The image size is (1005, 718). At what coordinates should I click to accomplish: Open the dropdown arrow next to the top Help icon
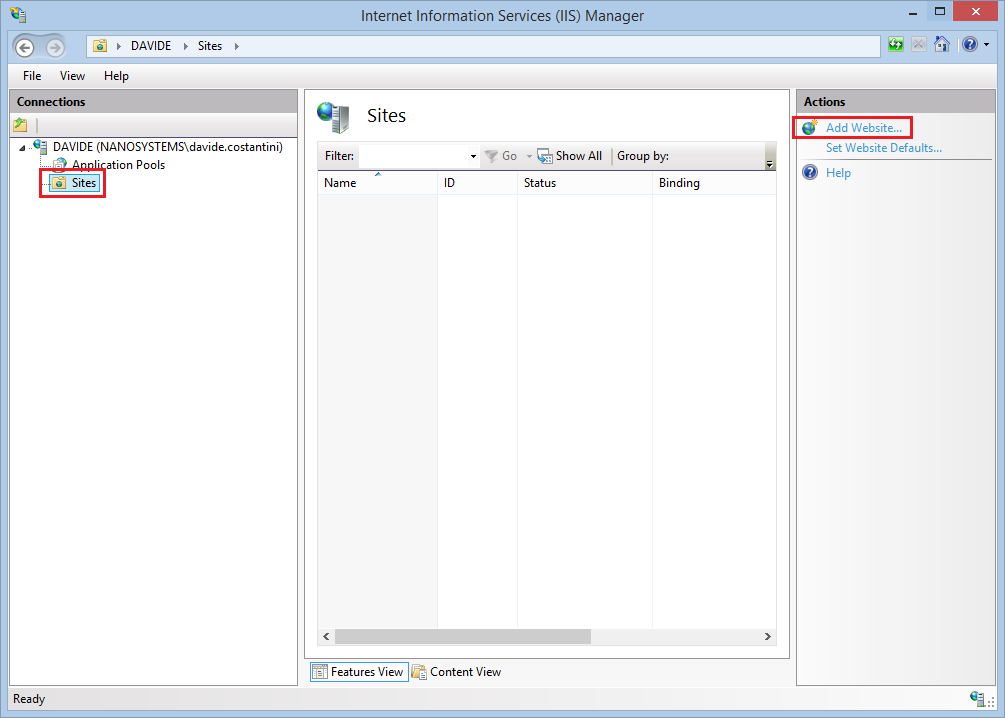pyautogui.click(x=986, y=45)
